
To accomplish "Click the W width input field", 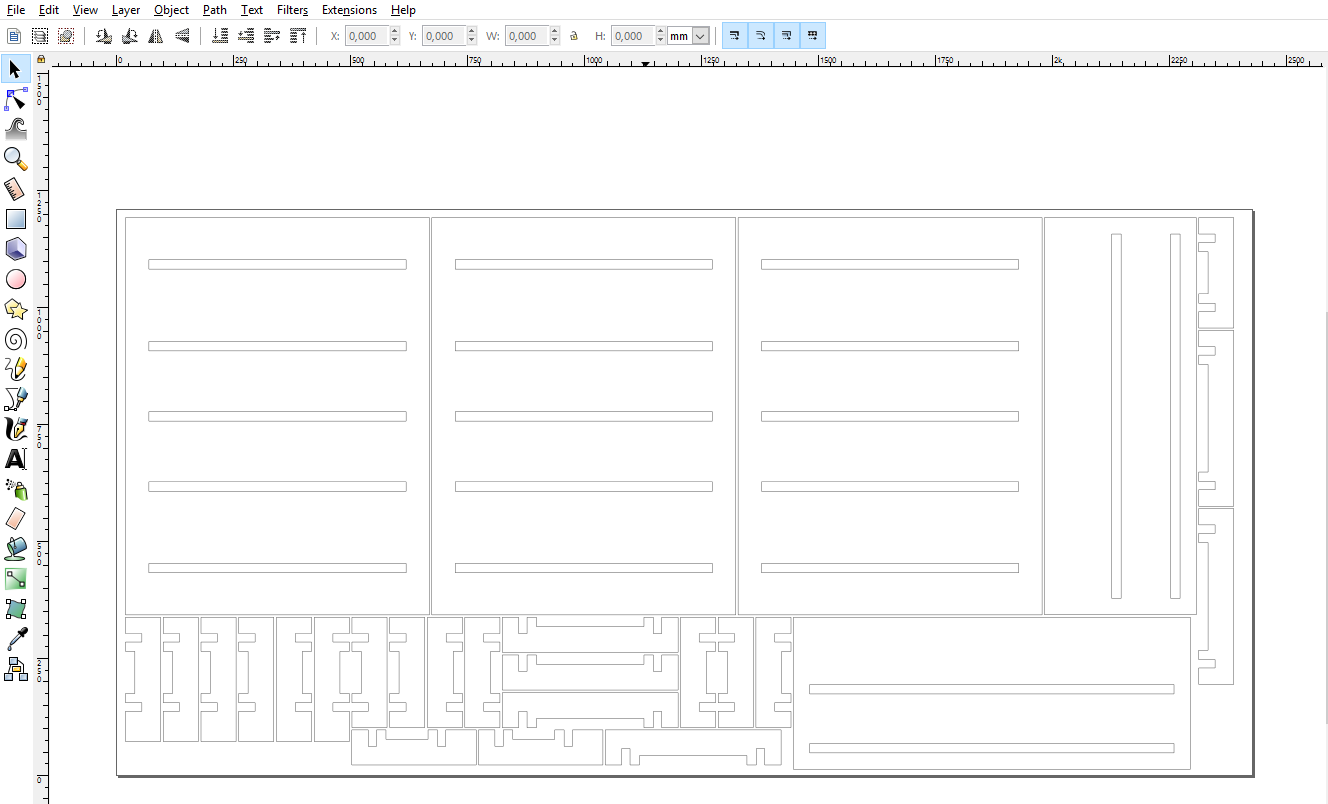I will (527, 36).
